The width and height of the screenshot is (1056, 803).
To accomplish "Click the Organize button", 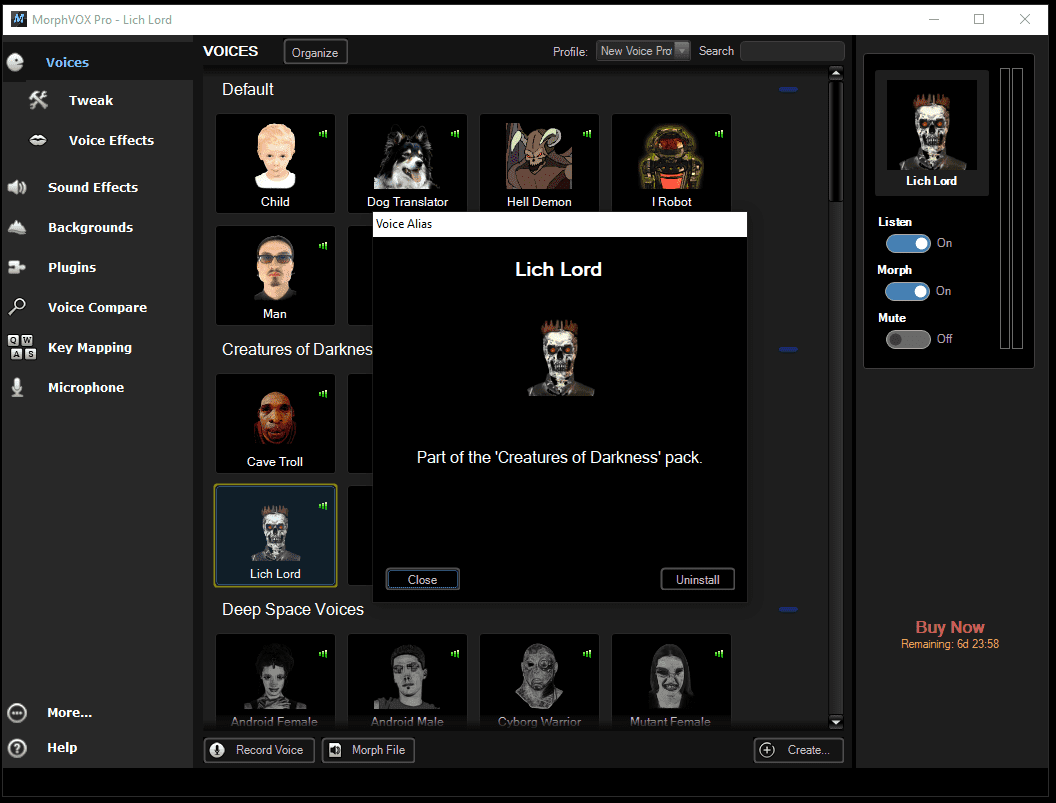I will click(x=315, y=52).
